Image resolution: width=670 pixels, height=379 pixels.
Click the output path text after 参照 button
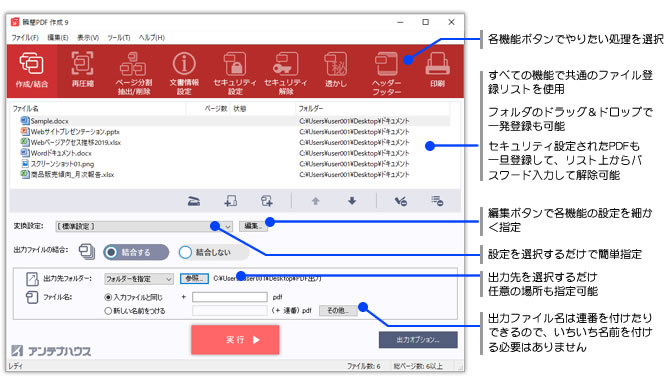coord(267,279)
